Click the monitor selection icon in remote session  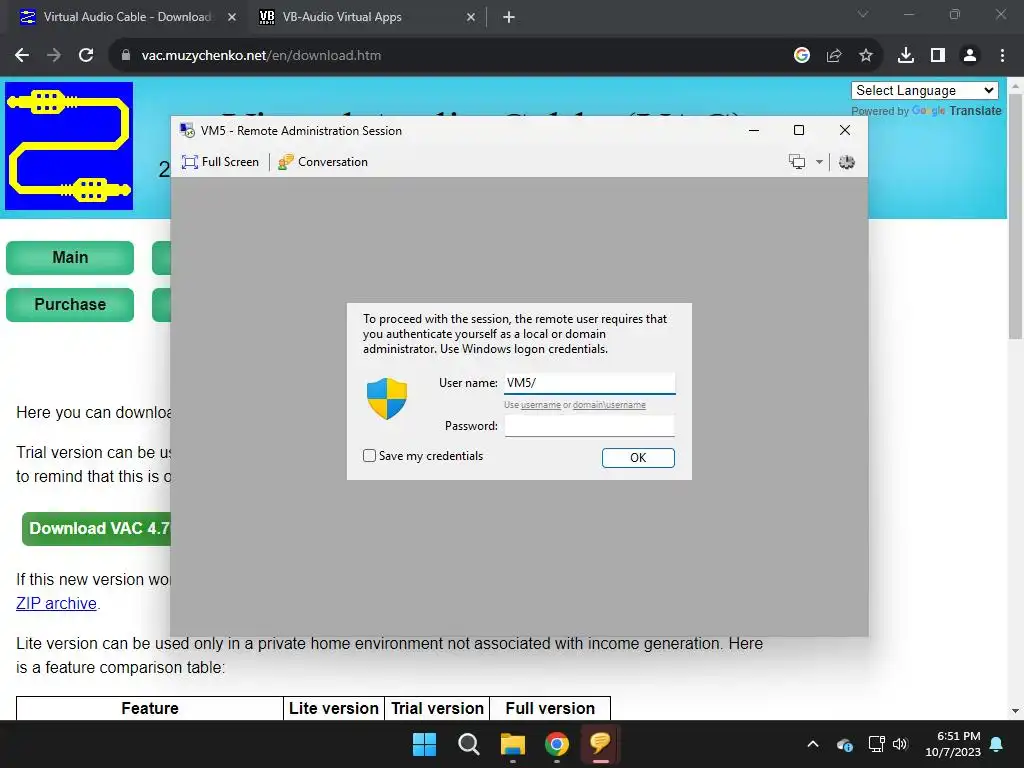pos(797,162)
